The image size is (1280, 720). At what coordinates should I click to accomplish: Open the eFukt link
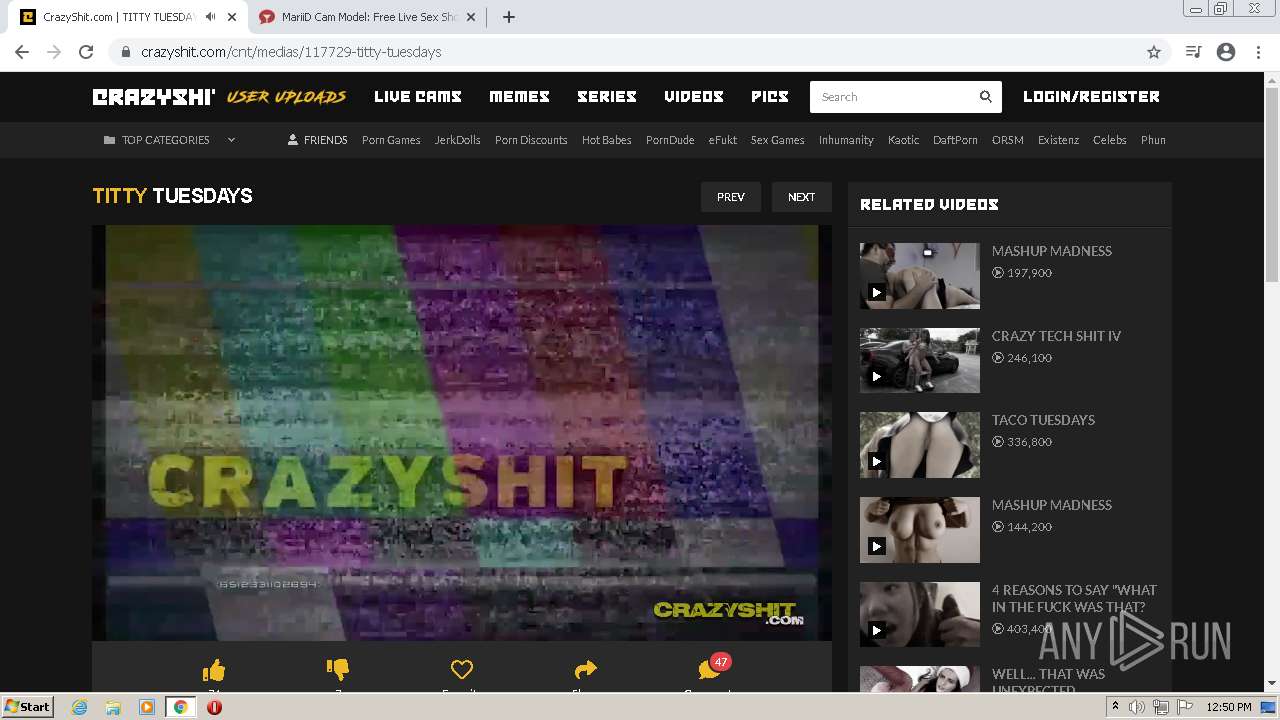pos(723,140)
